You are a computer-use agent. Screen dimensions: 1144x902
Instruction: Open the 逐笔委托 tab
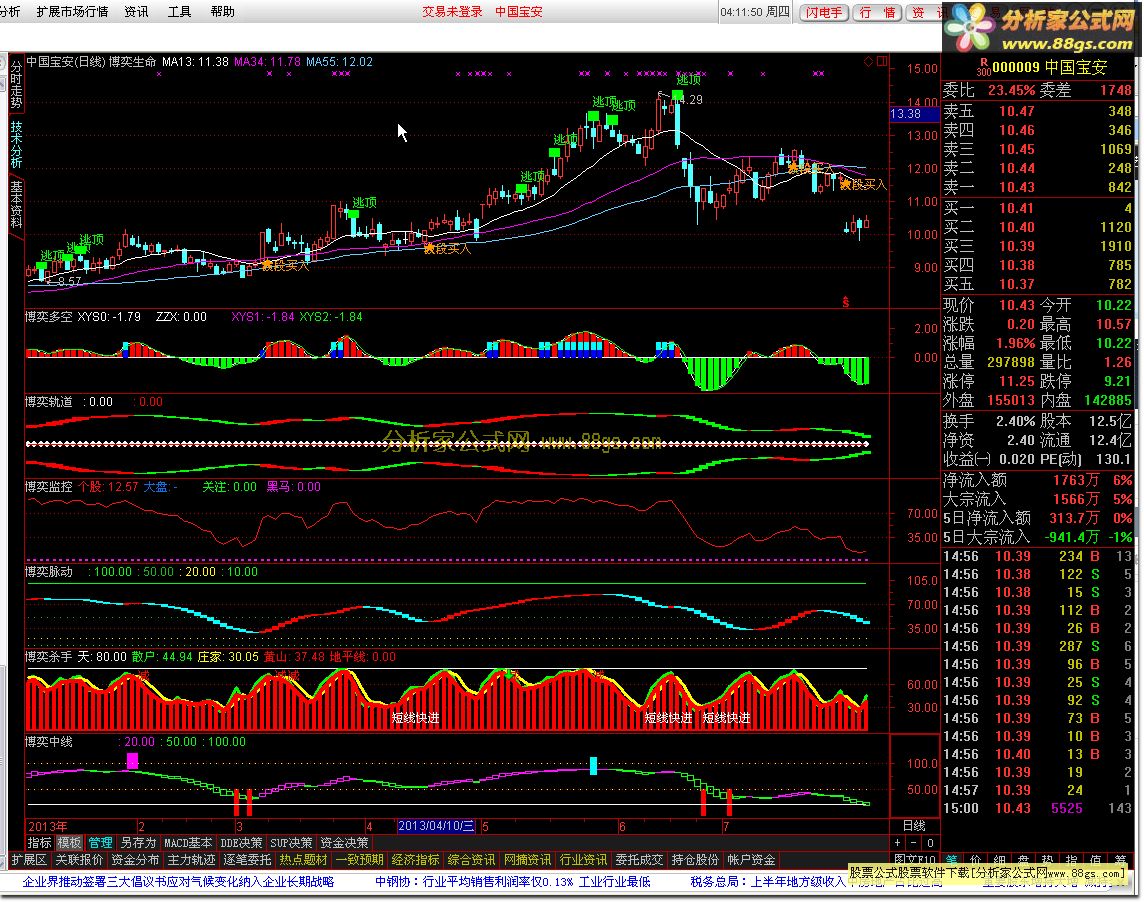tap(247, 860)
